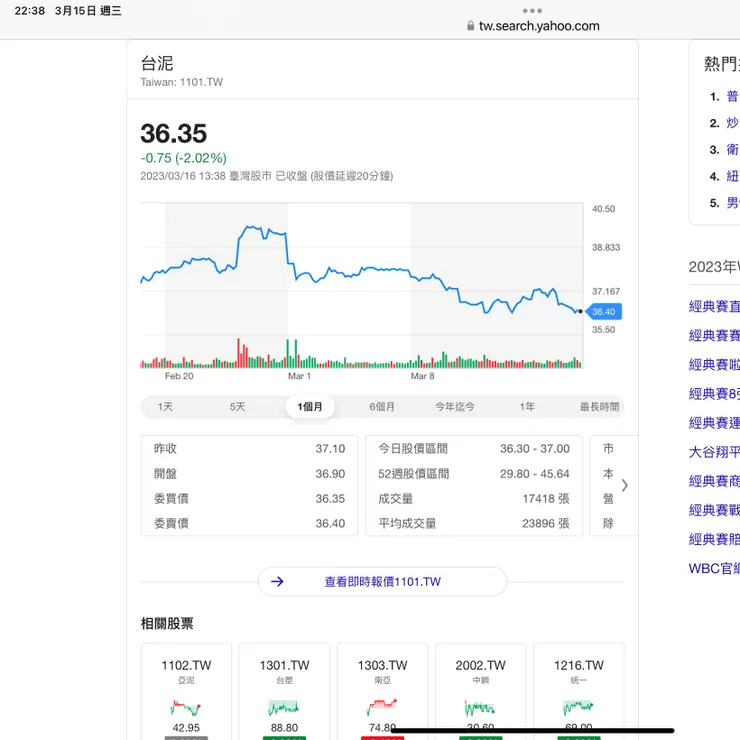
Task: Open the 1303.TW related stock card
Action: [x=382, y=691]
